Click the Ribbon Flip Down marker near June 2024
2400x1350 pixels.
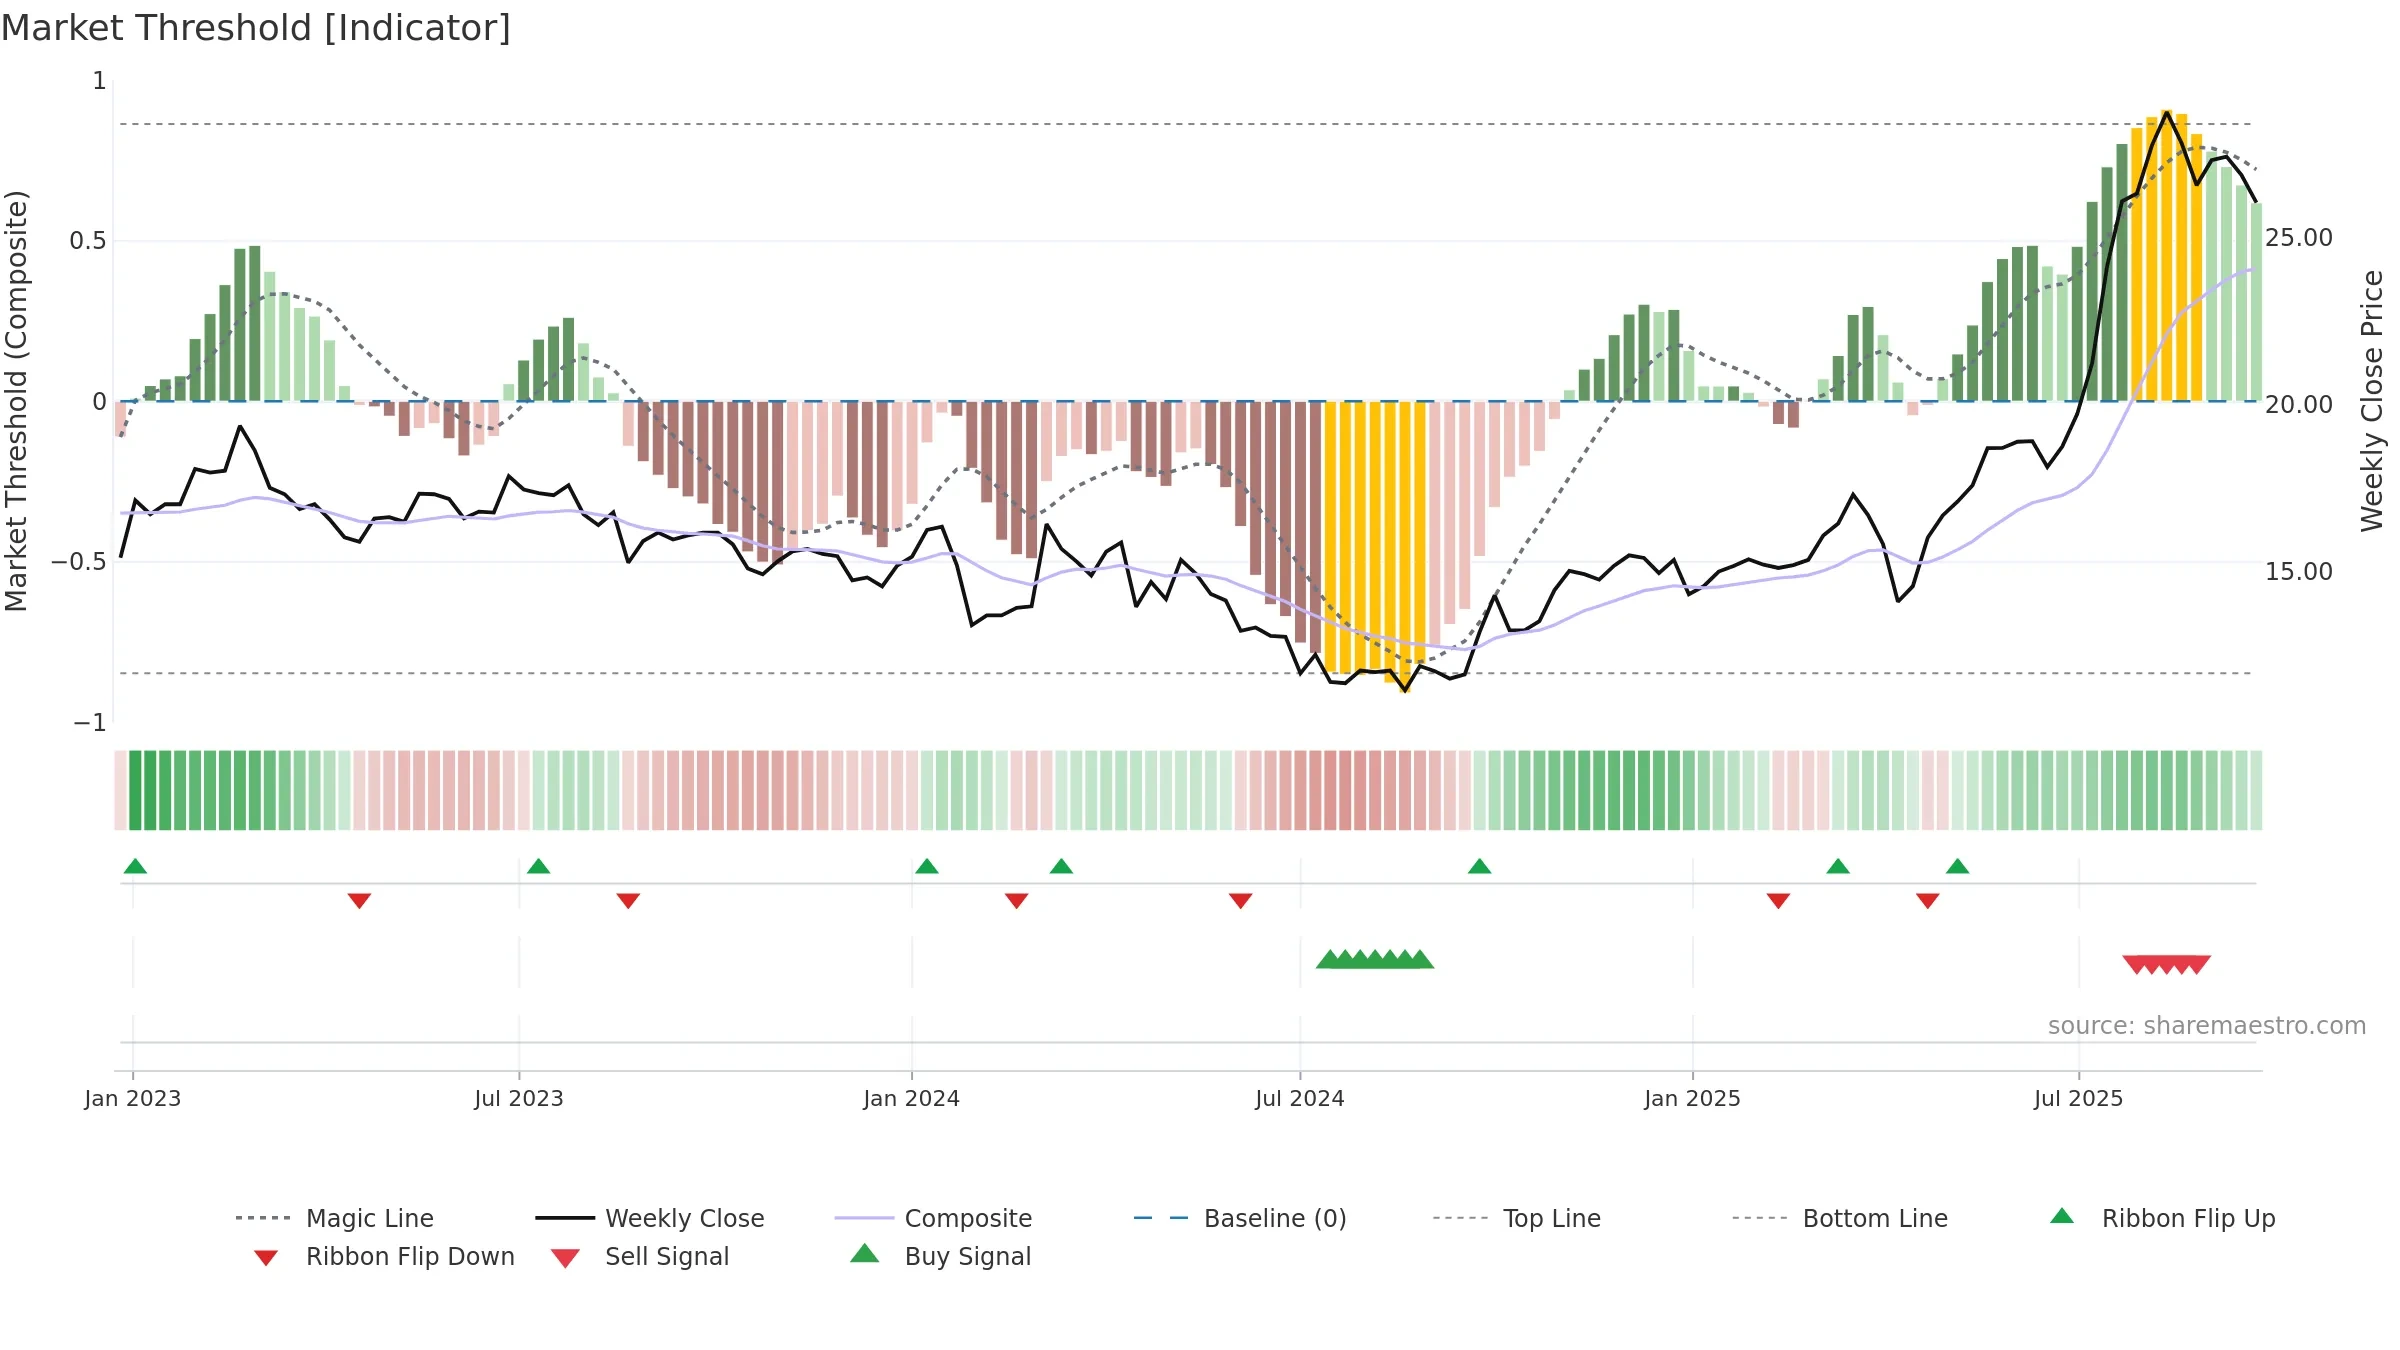coord(1241,901)
